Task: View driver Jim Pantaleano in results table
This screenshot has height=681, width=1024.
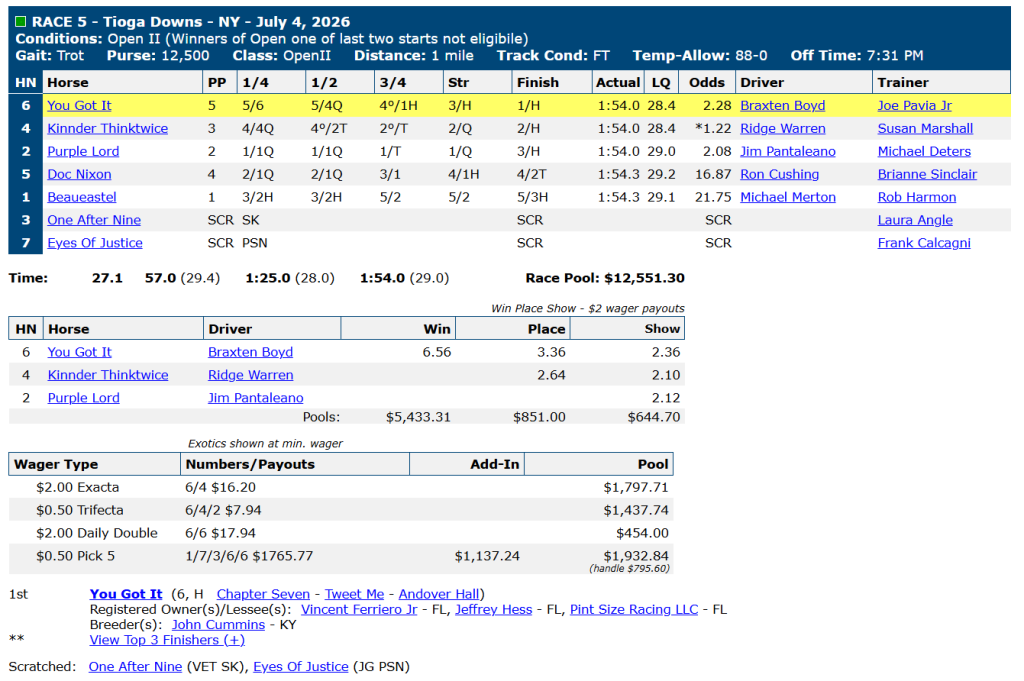Action: (x=788, y=151)
